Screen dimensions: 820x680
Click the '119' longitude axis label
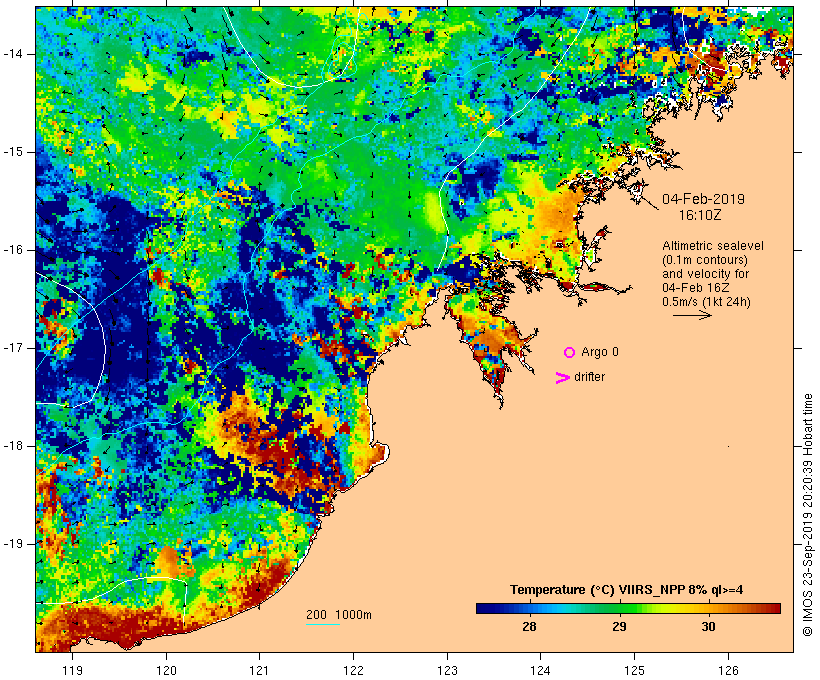coord(72,670)
